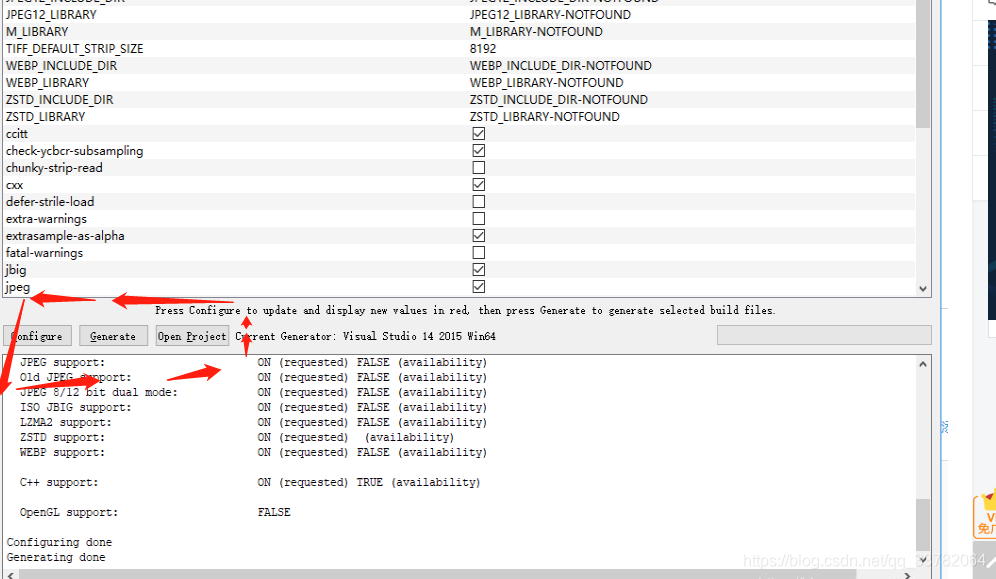Enable defer-strile-load
The image size is (996, 579).
point(478,201)
